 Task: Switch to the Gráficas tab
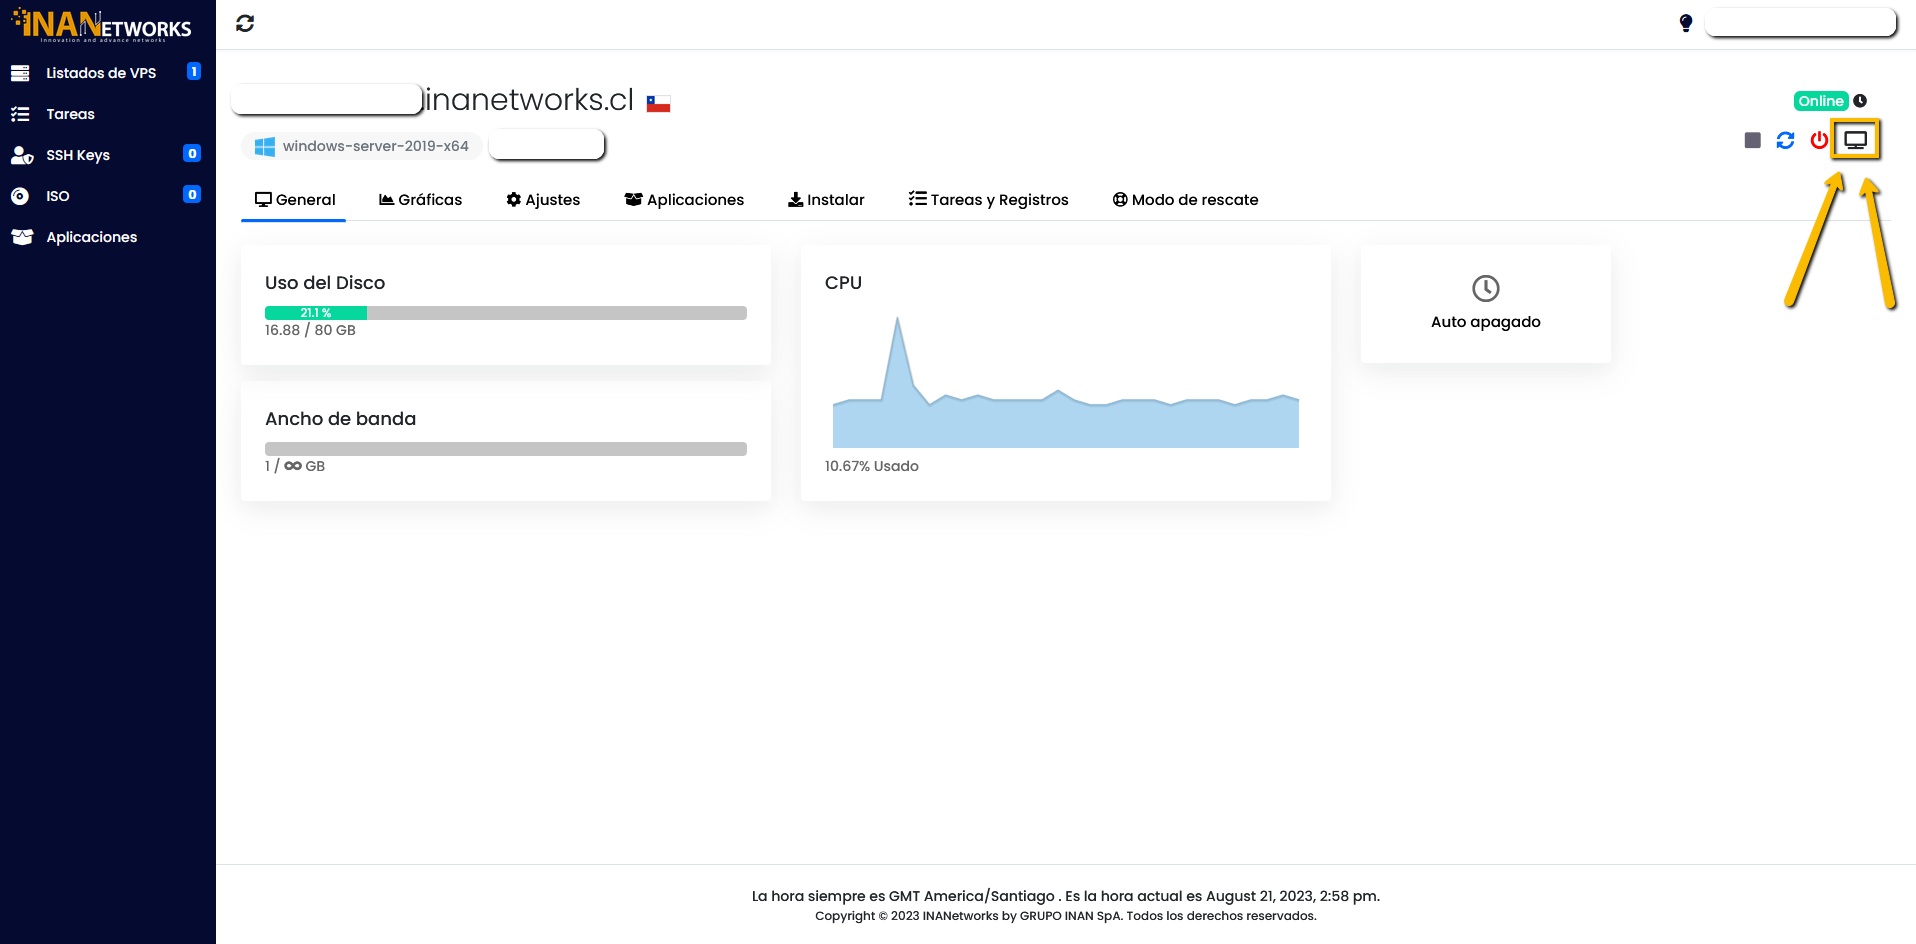point(420,200)
